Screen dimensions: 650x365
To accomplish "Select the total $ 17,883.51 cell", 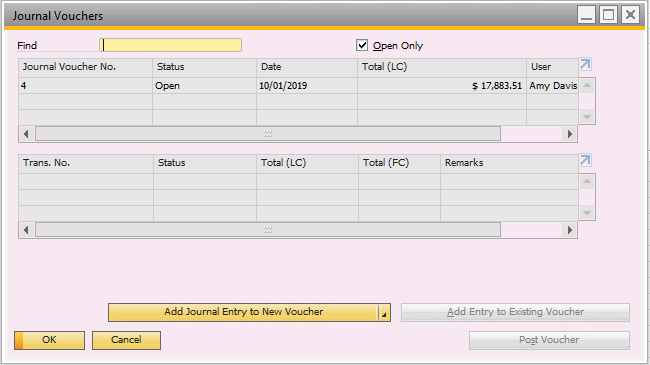I will point(442,85).
